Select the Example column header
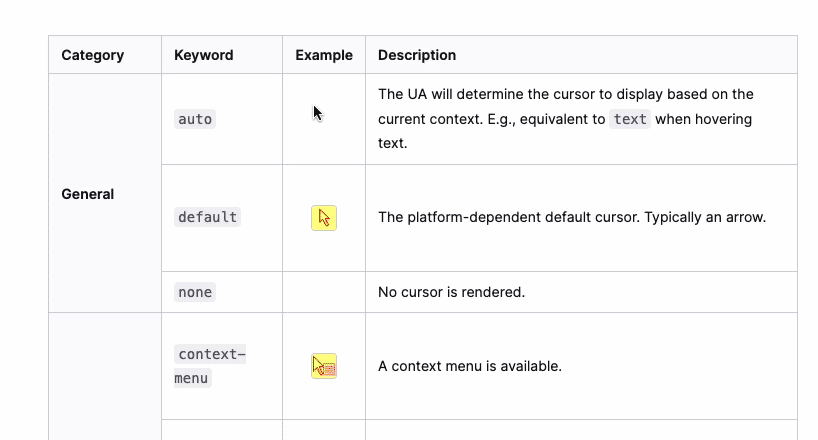The width and height of the screenshot is (818, 440). click(x=324, y=55)
